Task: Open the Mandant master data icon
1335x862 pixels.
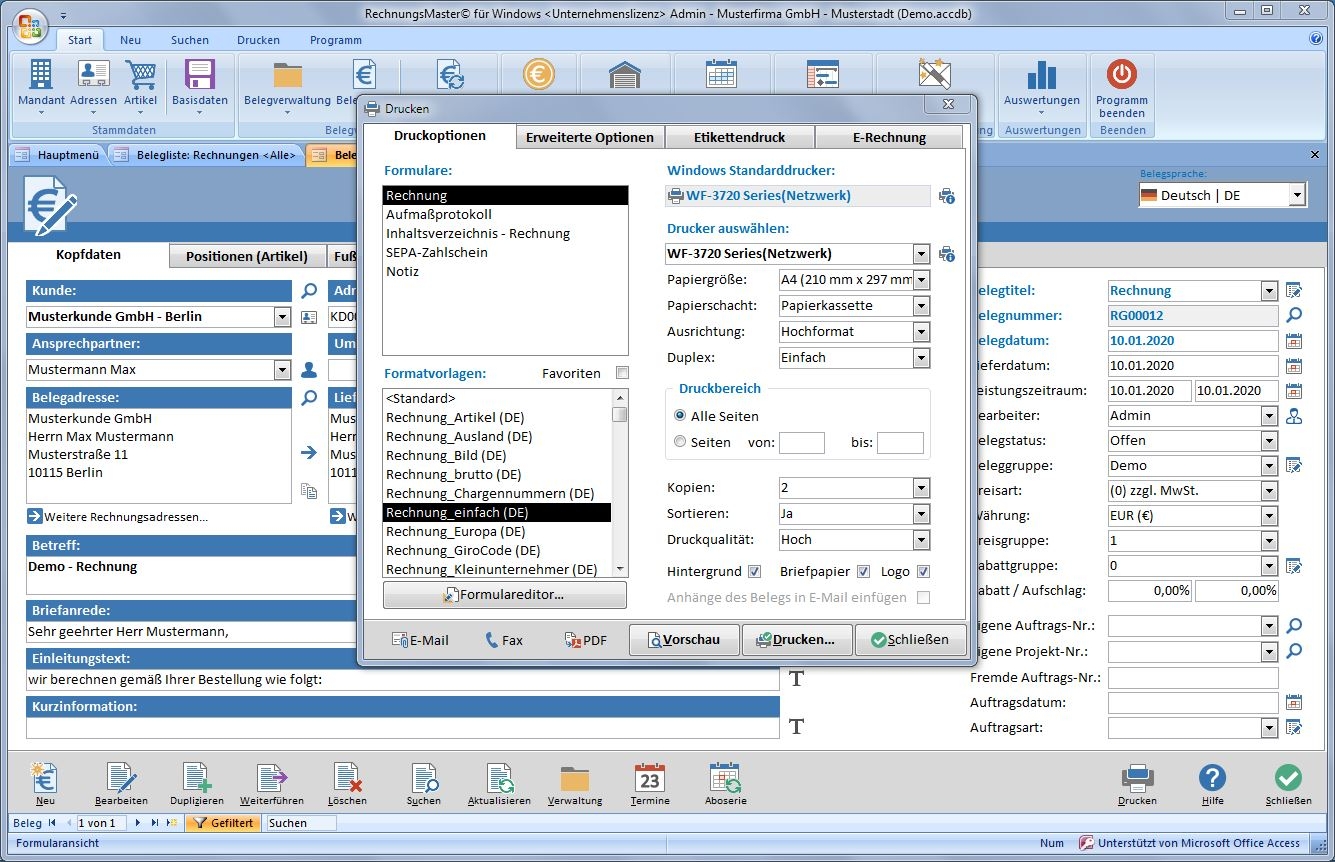Action: pos(41,76)
